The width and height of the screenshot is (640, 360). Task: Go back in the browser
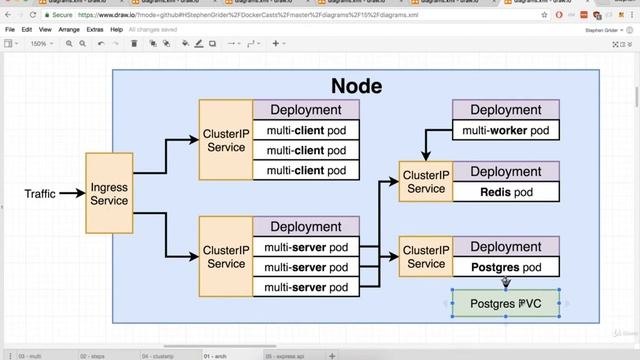coord(8,15)
